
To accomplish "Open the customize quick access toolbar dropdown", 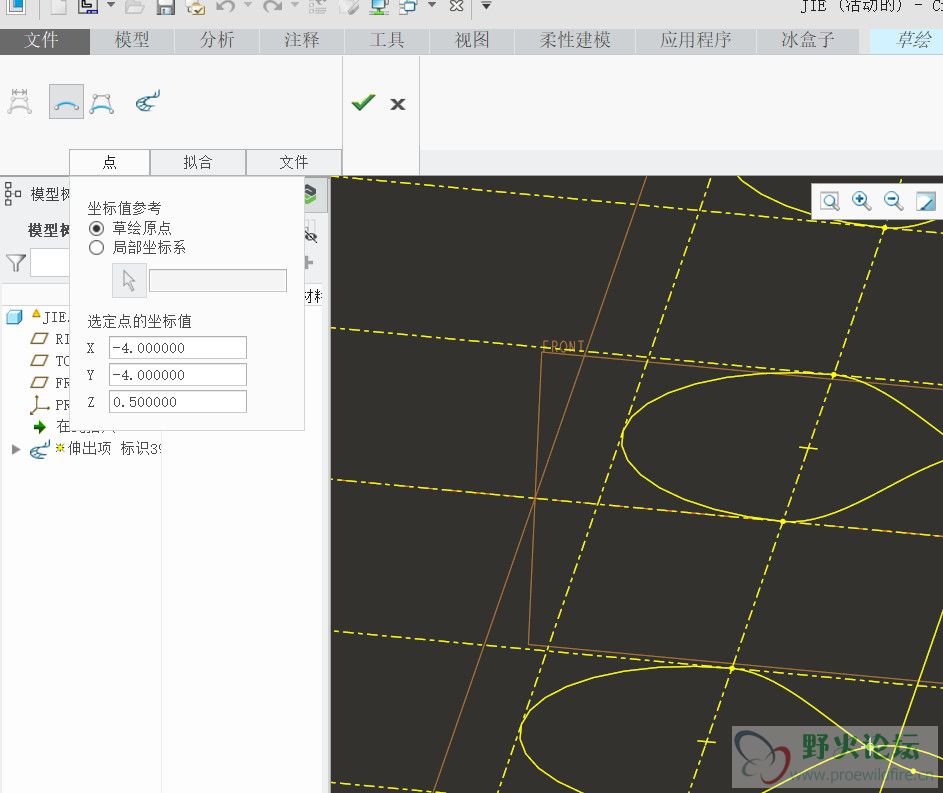I will click(486, 5).
